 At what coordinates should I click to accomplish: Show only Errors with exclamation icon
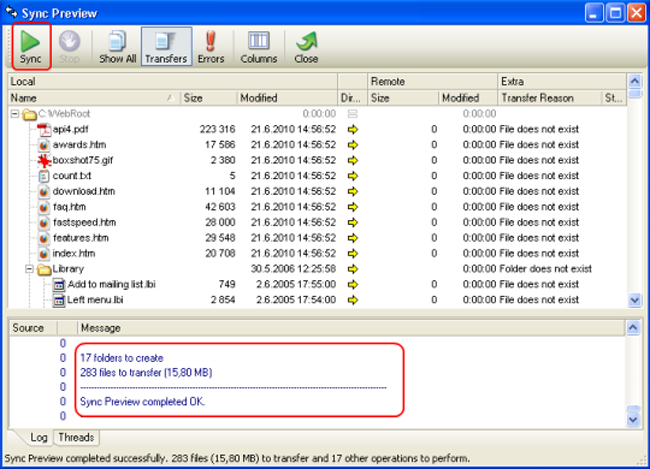point(211,46)
